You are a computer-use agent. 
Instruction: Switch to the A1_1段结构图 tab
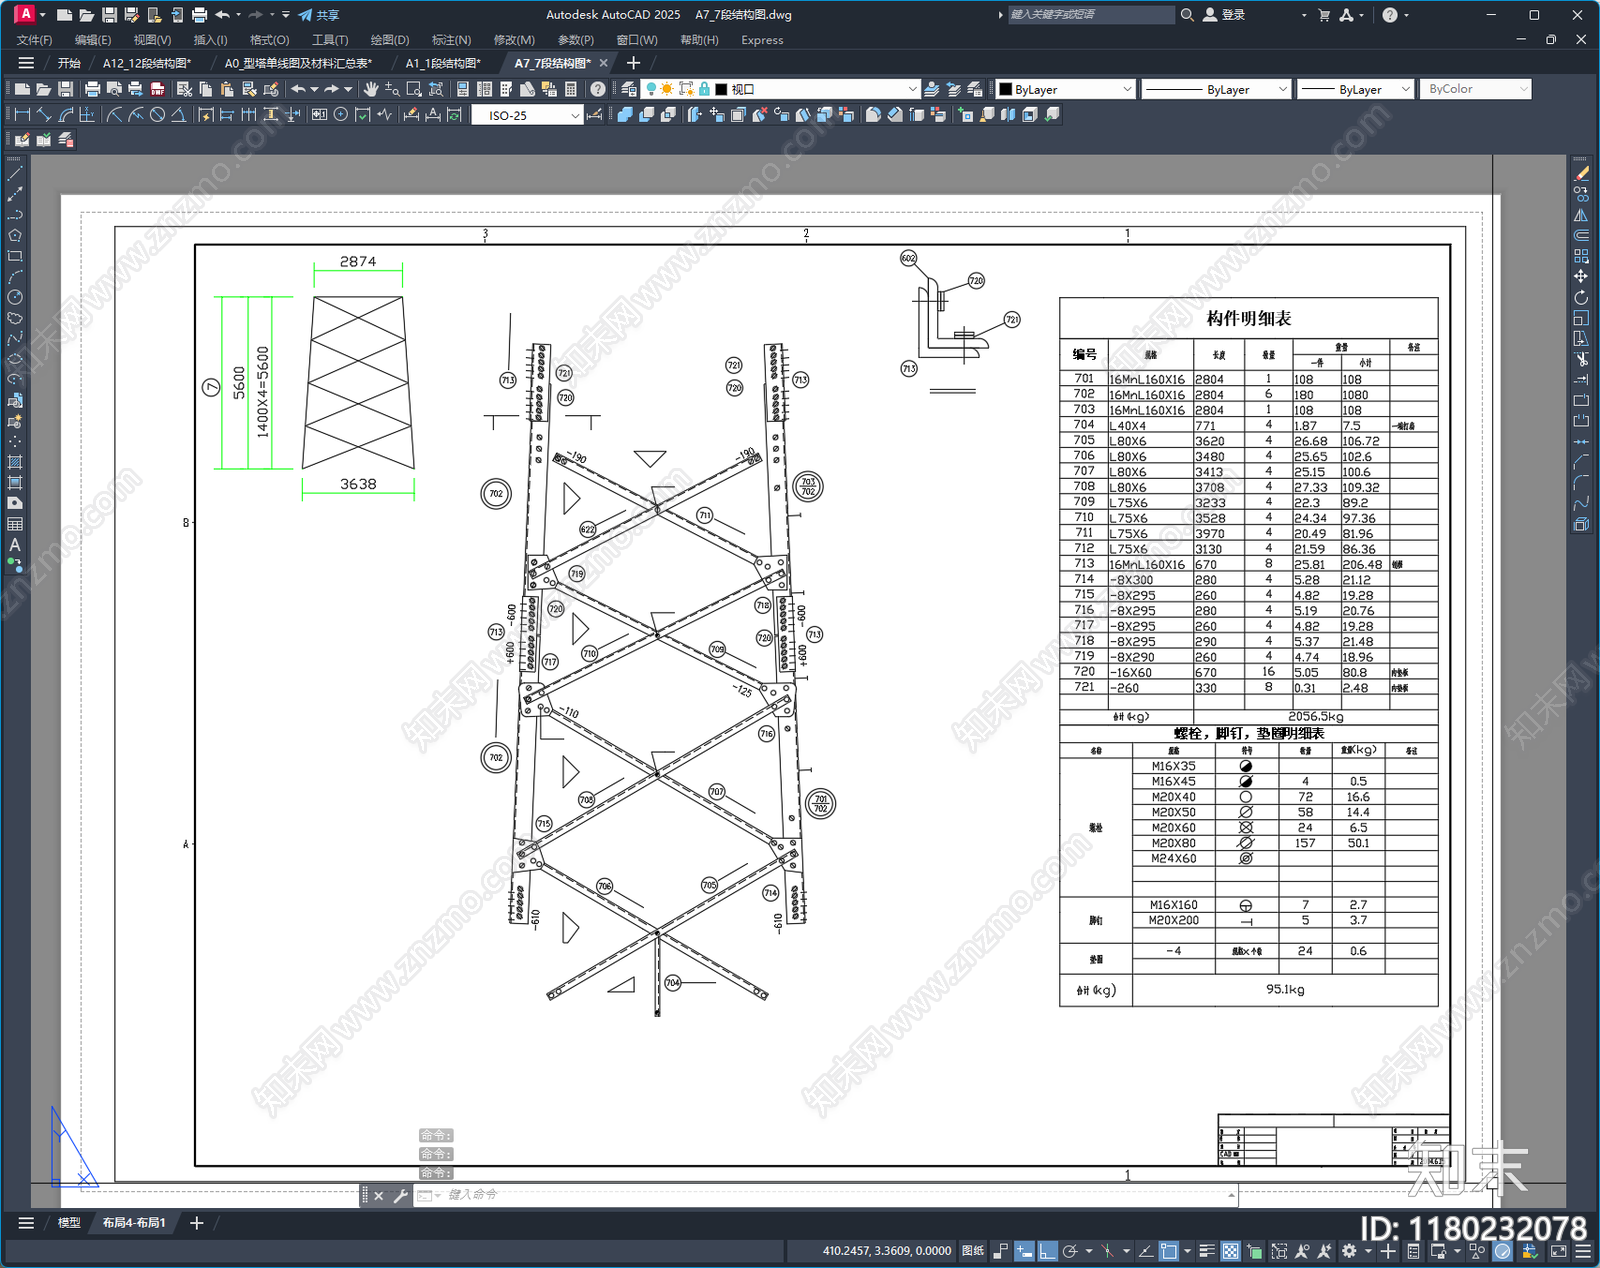tap(443, 63)
